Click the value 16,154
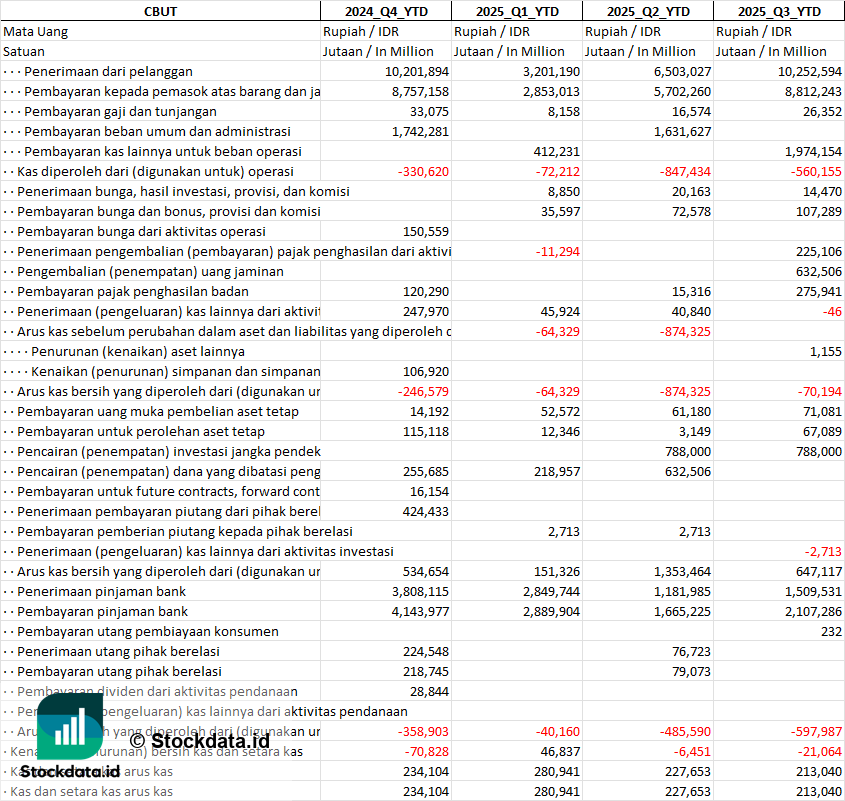This screenshot has height=801, width=845. pyautogui.click(x=429, y=492)
